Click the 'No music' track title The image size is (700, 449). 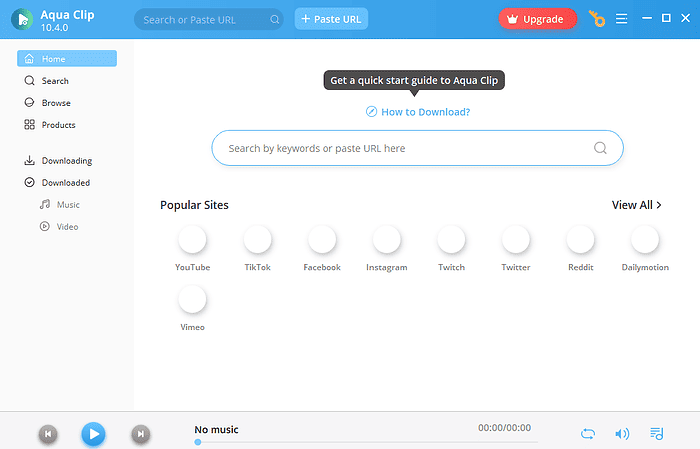tap(216, 429)
